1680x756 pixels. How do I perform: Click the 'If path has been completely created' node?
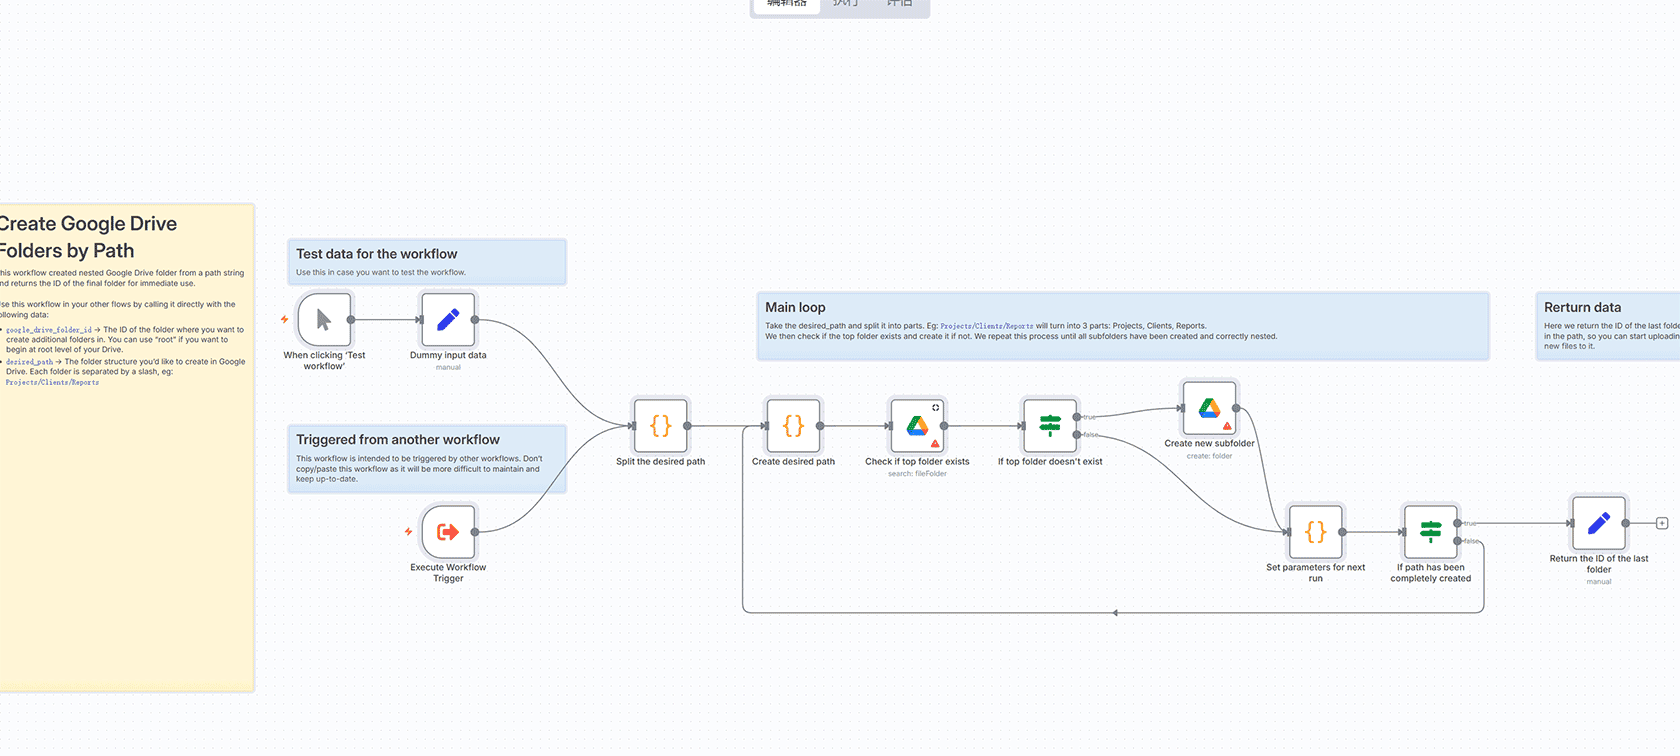click(1430, 532)
